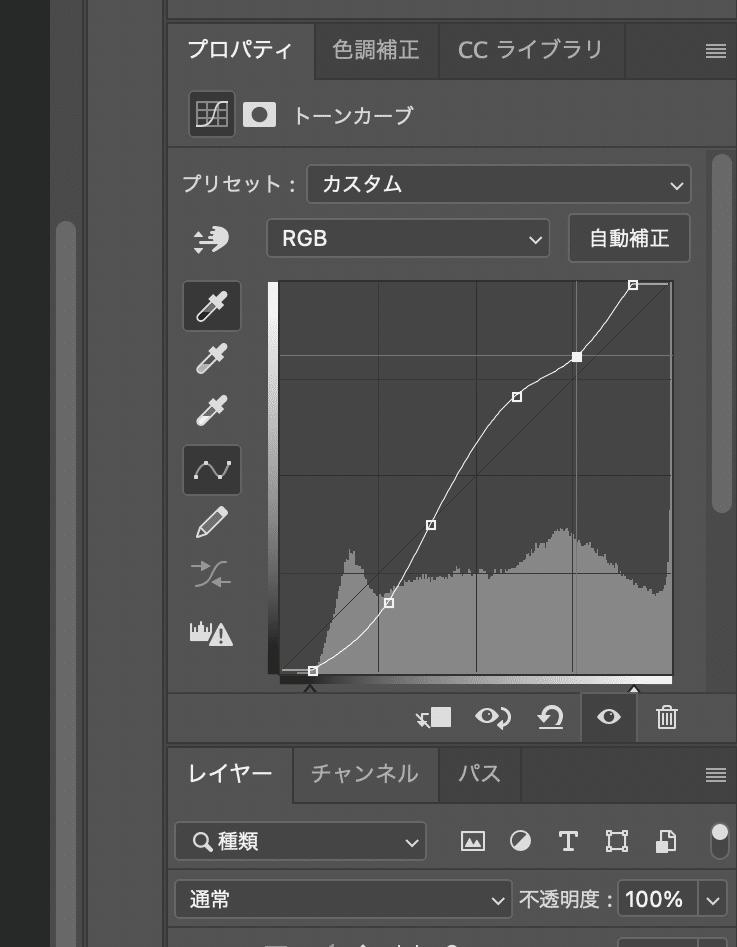
Task: Switch to the パス tab
Action: [x=480, y=774]
